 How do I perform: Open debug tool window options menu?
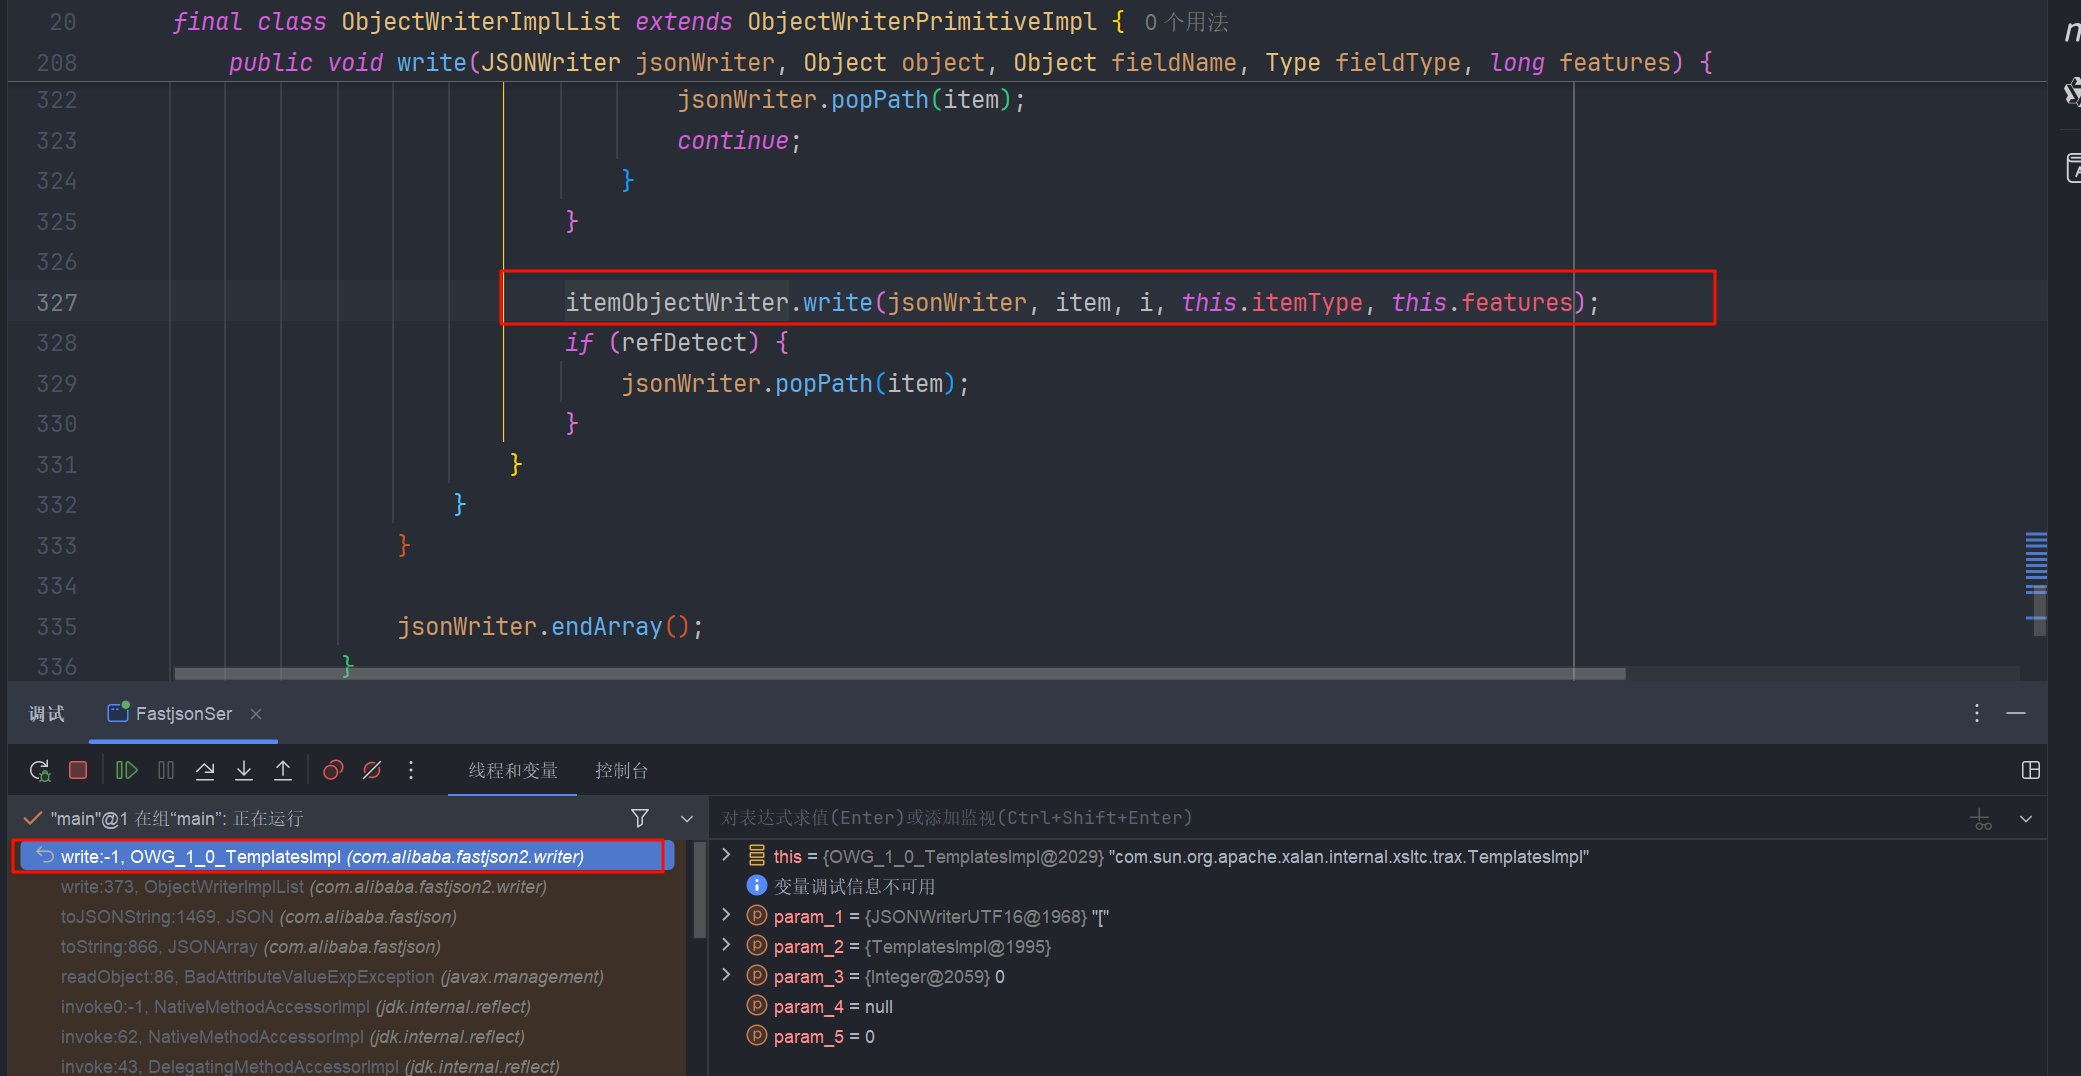tap(1977, 713)
